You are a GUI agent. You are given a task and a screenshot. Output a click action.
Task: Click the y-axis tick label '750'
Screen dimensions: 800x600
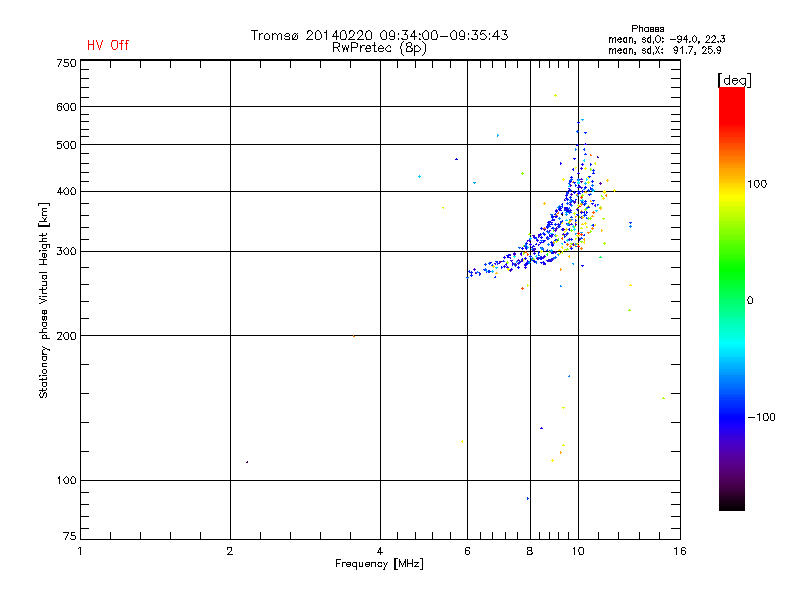coord(66,63)
